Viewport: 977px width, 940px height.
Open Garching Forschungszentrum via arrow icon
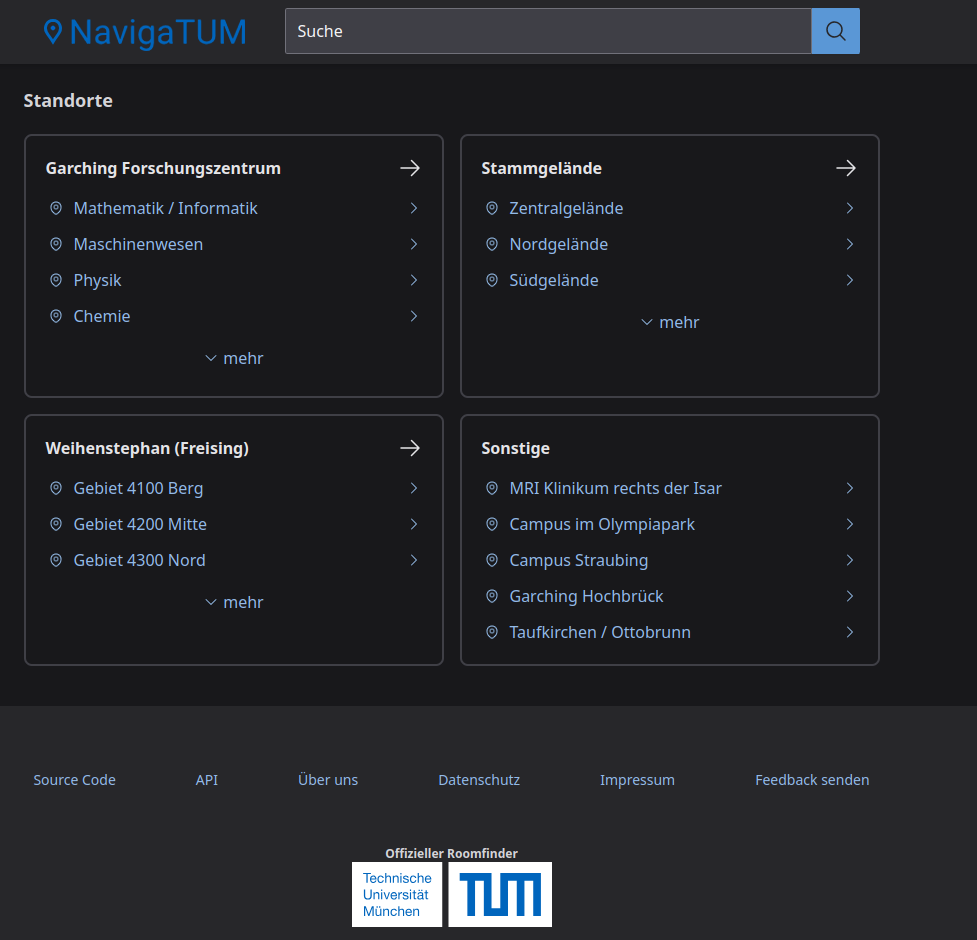(410, 168)
